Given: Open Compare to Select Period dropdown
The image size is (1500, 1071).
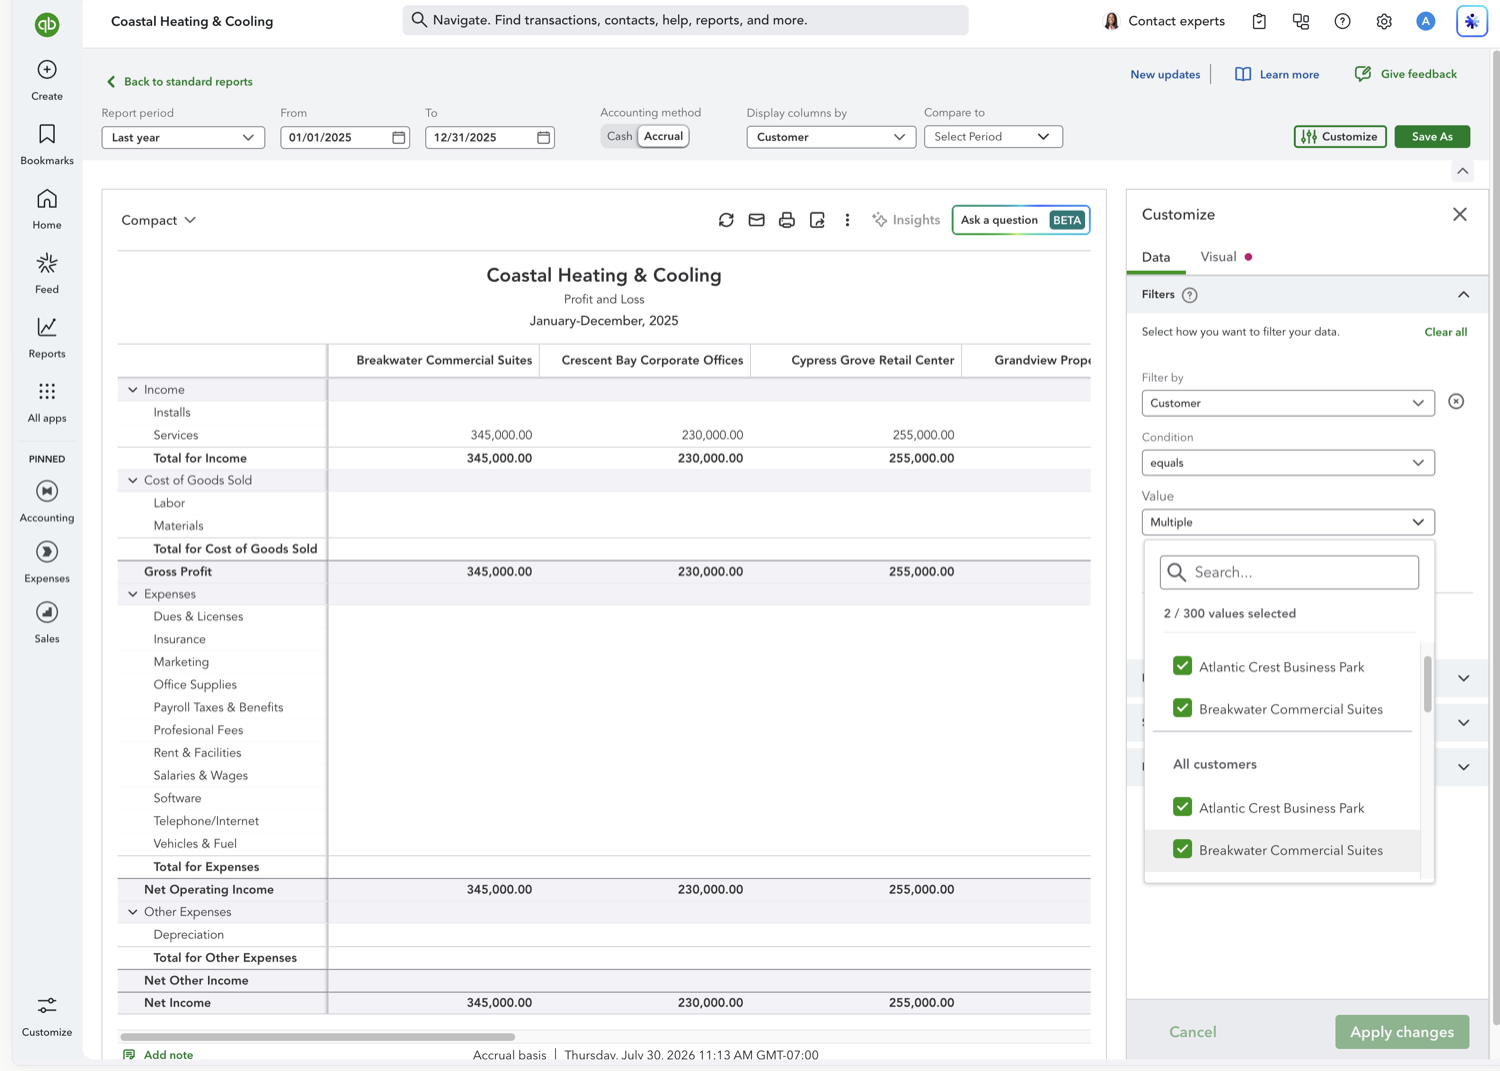Looking at the screenshot, I should (x=993, y=137).
